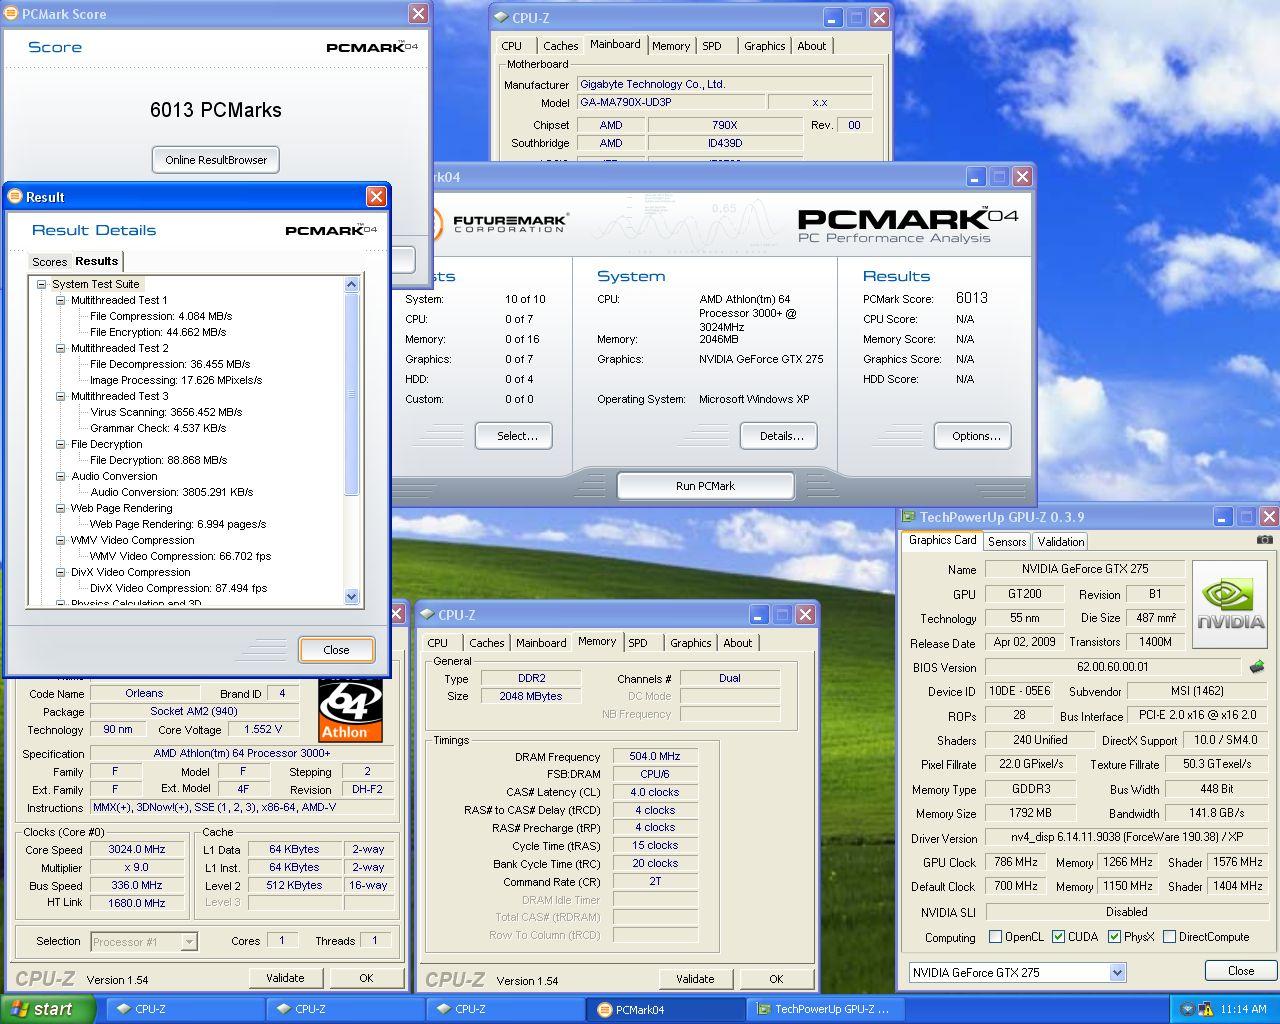The height and width of the screenshot is (1024, 1280).
Task: Click Validate in CPU-Z Memory window
Action: click(x=695, y=979)
